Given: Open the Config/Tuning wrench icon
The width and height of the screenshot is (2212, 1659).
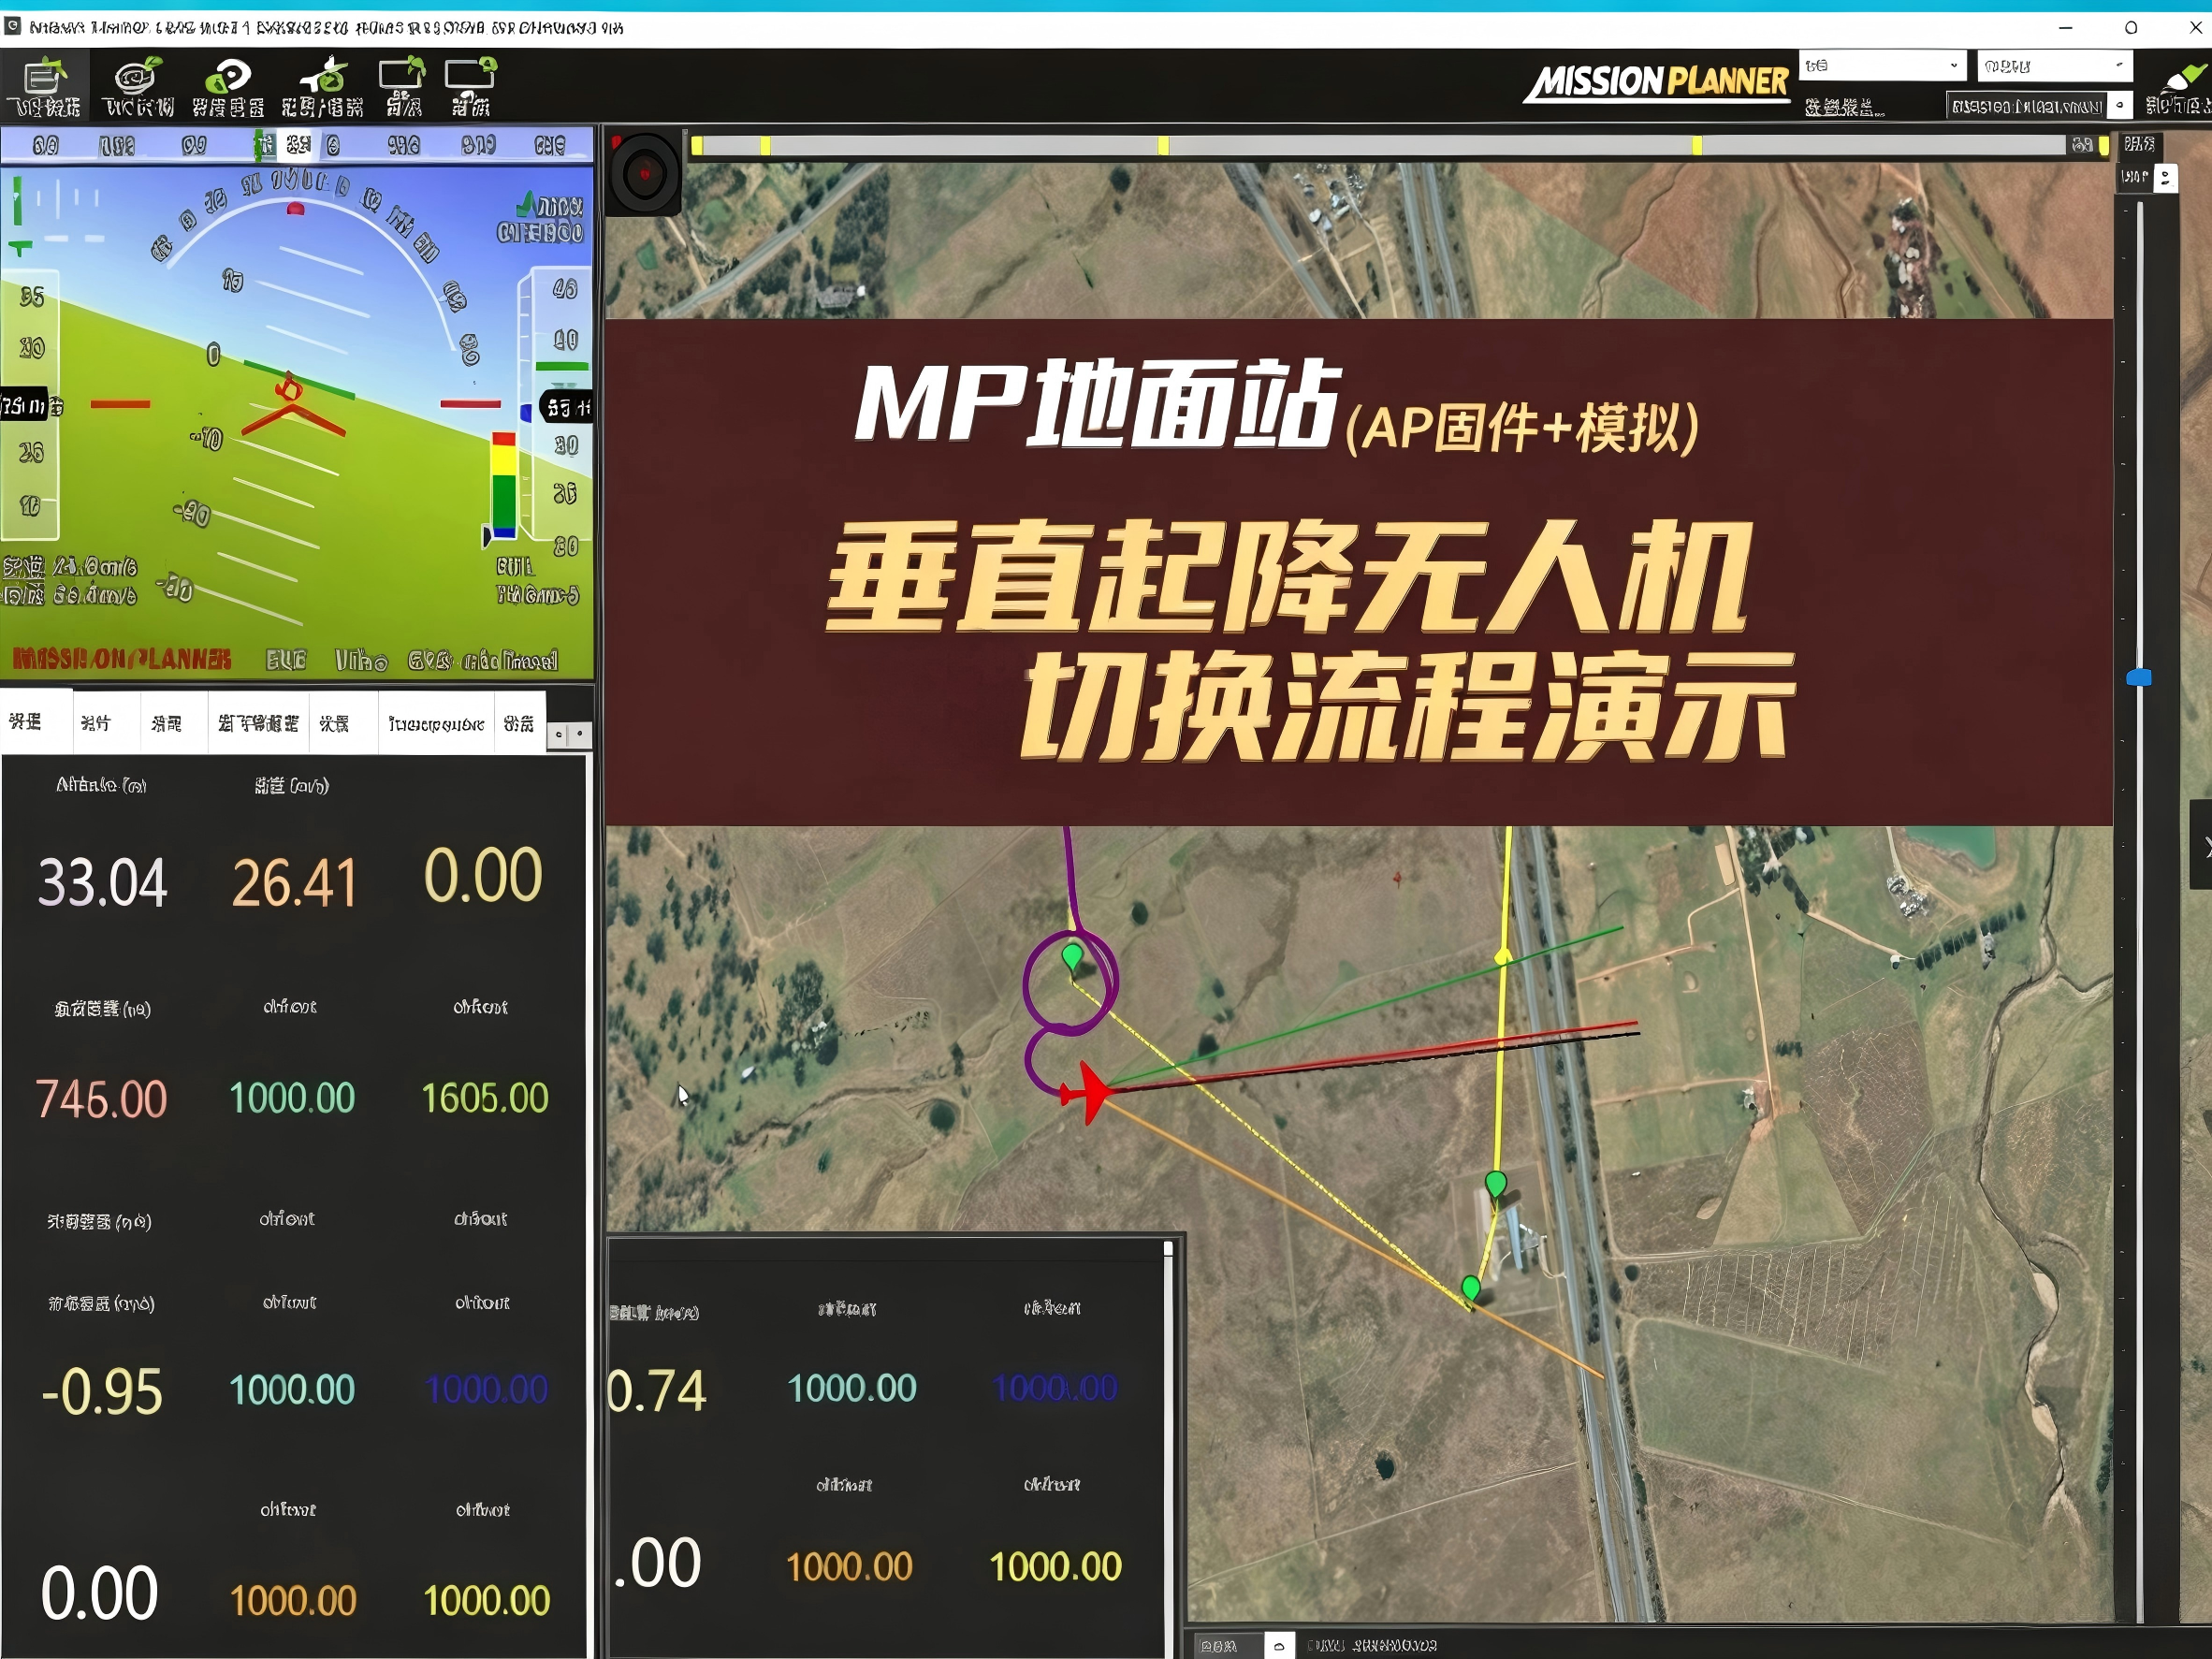Looking at the screenshot, I should [322, 86].
